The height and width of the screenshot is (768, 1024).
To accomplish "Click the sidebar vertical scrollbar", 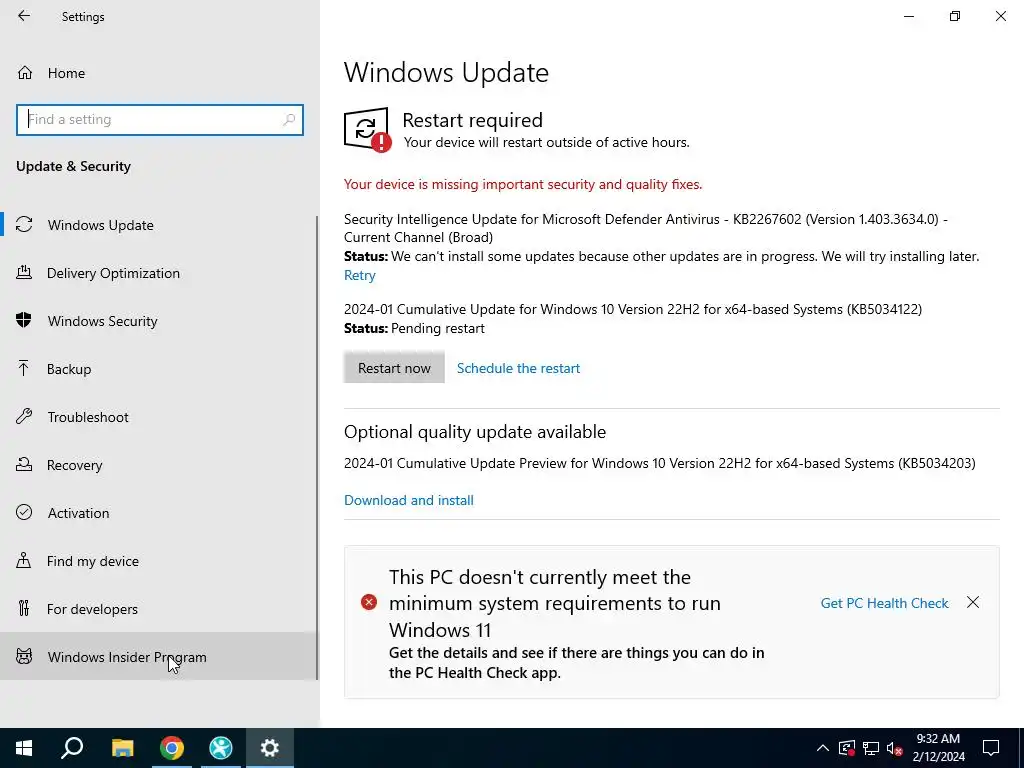I will coord(317,448).
